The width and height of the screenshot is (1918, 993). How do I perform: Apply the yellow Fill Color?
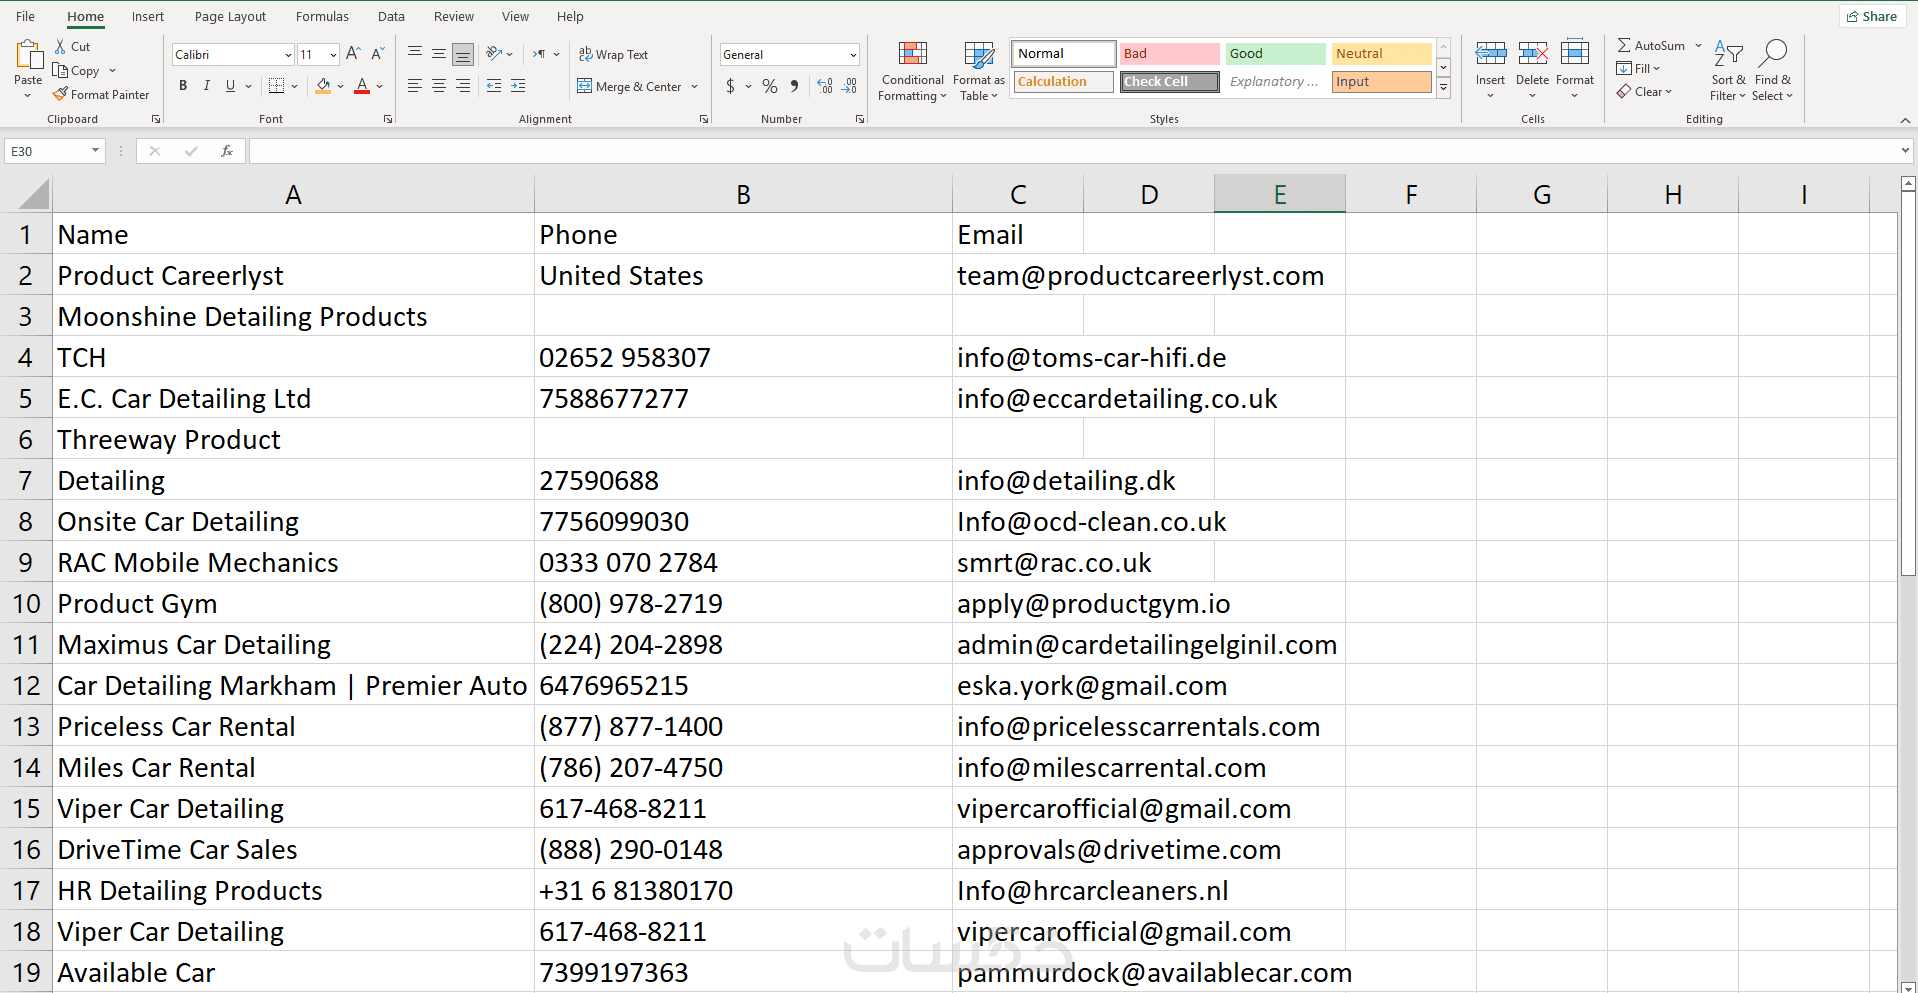tap(323, 86)
